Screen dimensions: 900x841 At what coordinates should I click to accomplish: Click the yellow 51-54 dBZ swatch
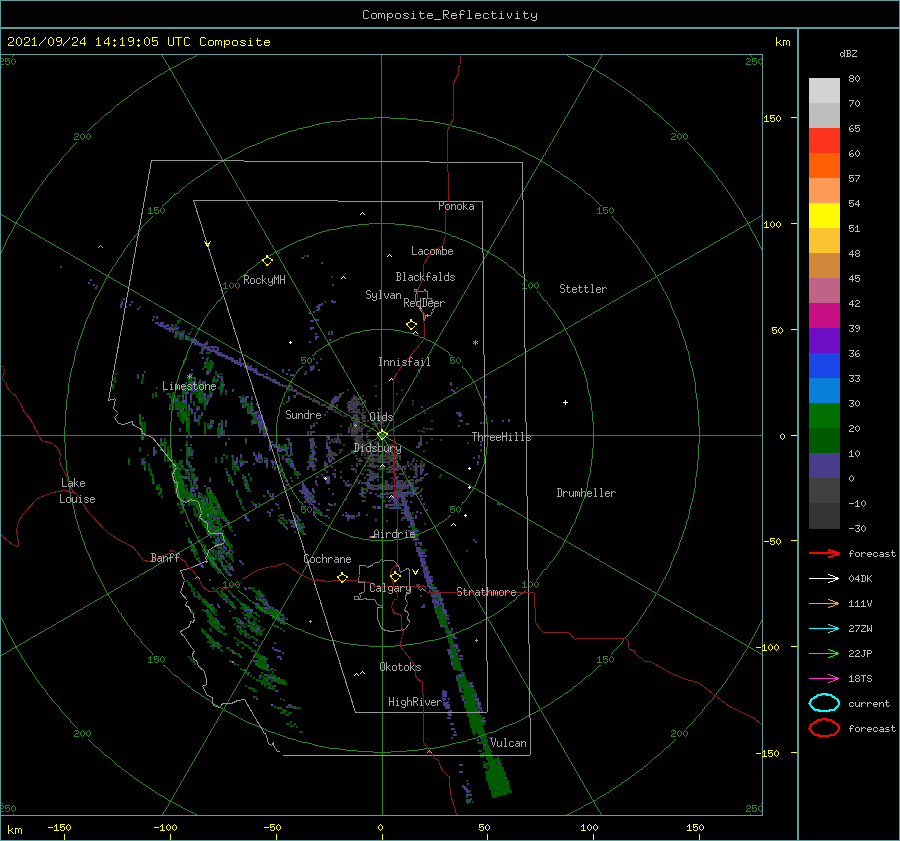(x=824, y=216)
